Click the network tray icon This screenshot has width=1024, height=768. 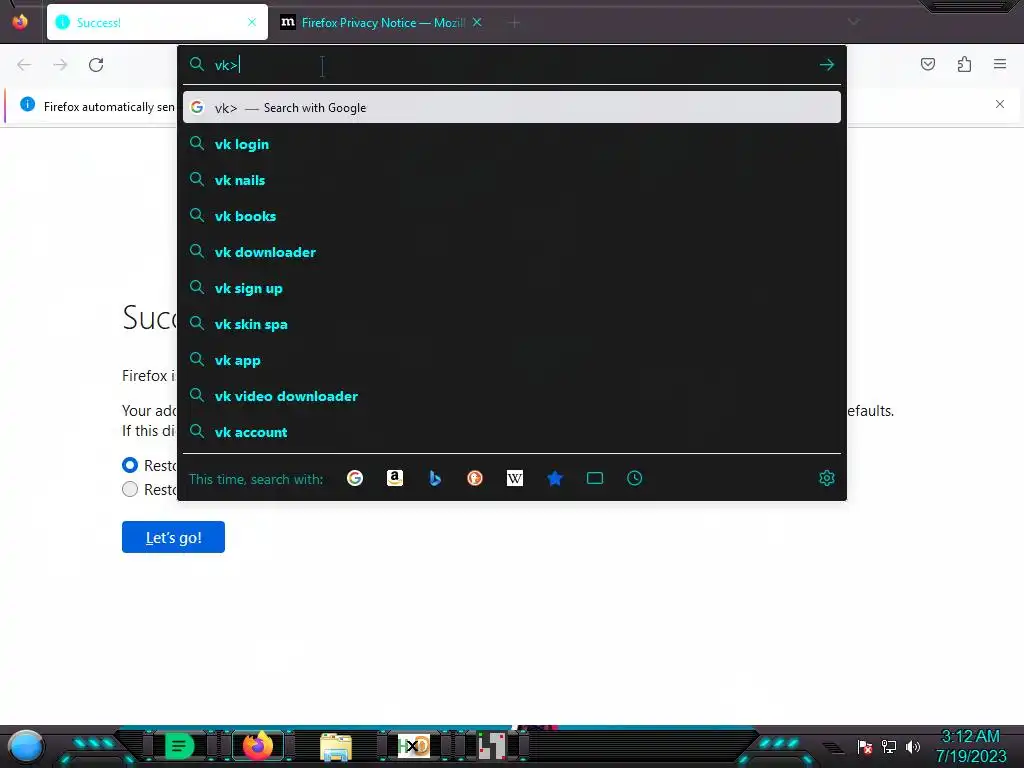pos(889,746)
